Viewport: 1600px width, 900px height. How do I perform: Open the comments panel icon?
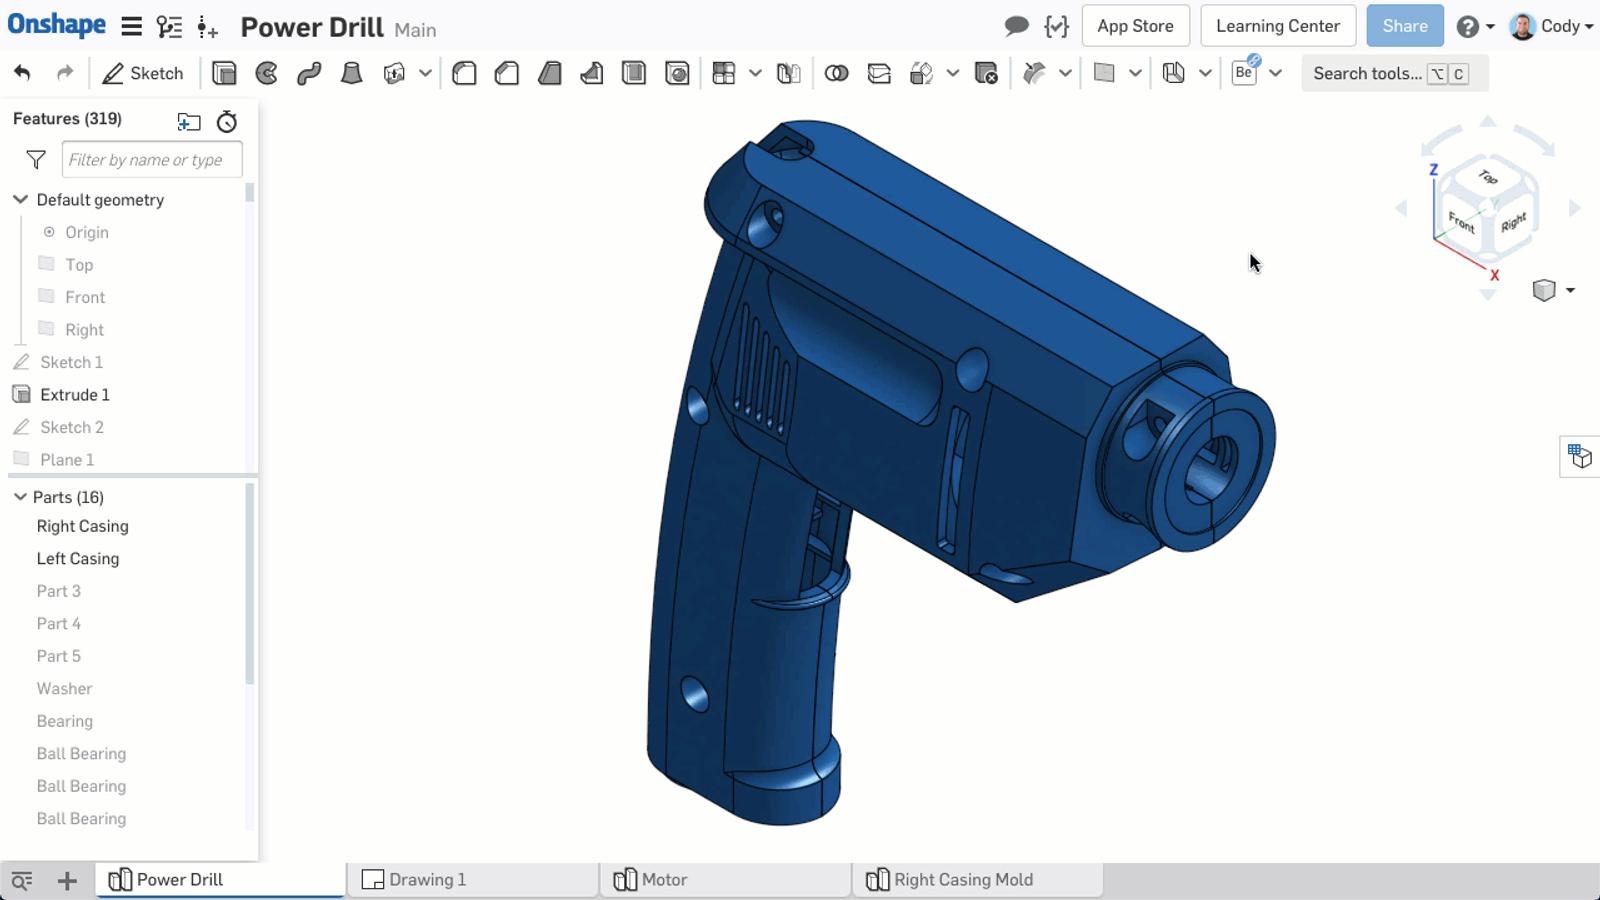pos(1015,26)
